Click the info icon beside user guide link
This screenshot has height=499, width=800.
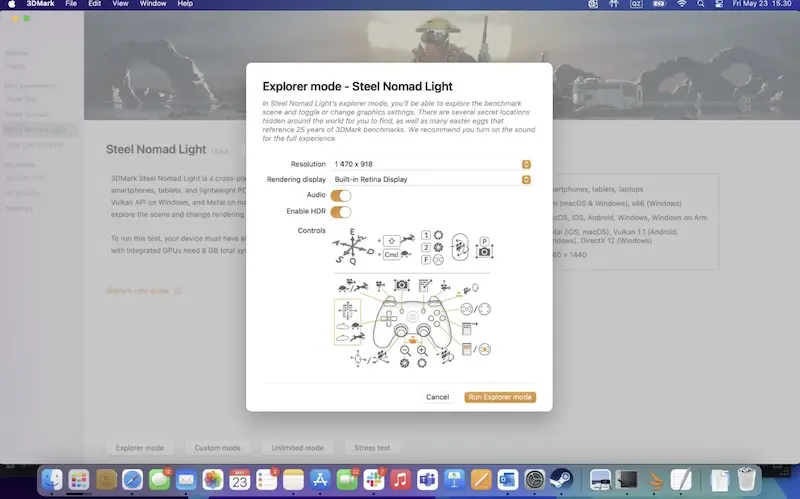coord(178,291)
